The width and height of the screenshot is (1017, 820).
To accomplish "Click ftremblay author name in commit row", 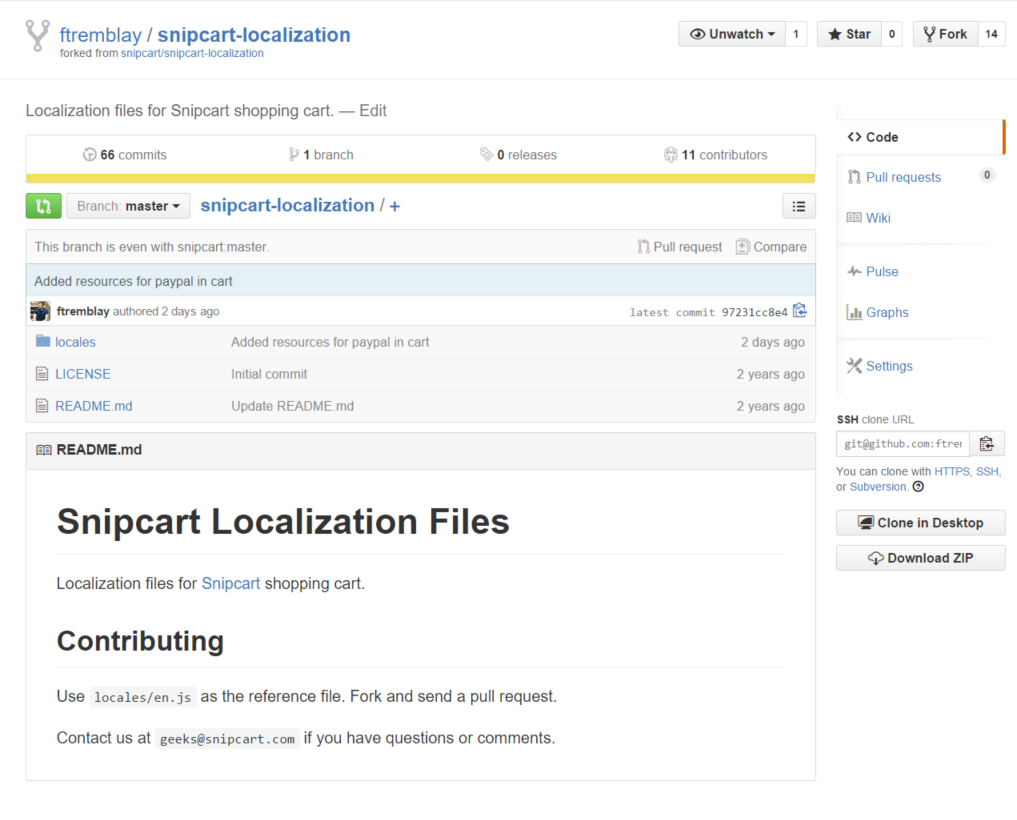I will [83, 311].
